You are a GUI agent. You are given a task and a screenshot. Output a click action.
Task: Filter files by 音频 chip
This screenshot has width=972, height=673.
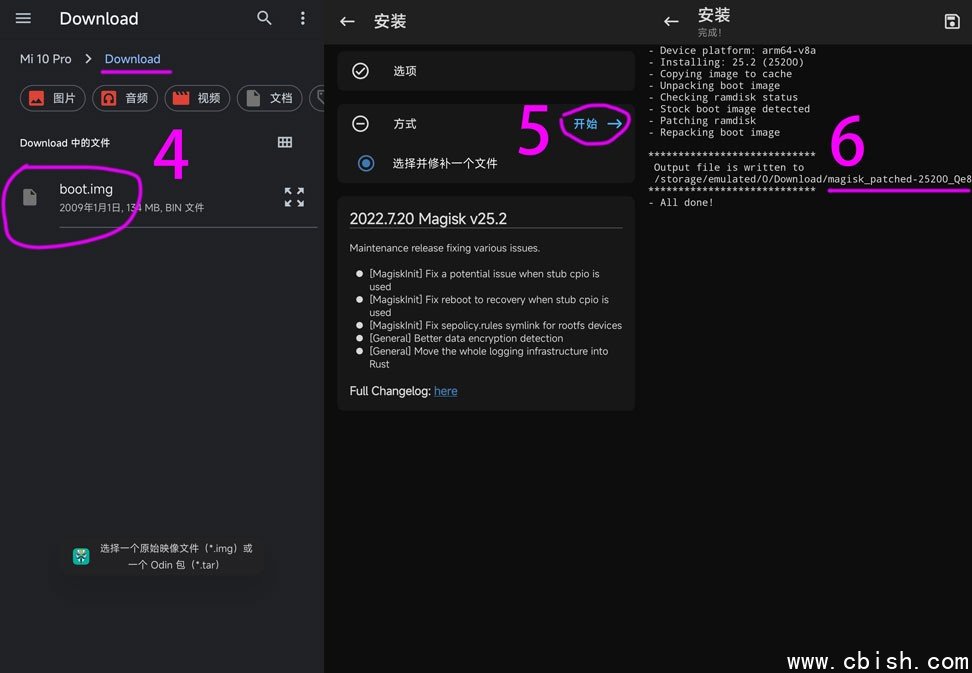(125, 98)
